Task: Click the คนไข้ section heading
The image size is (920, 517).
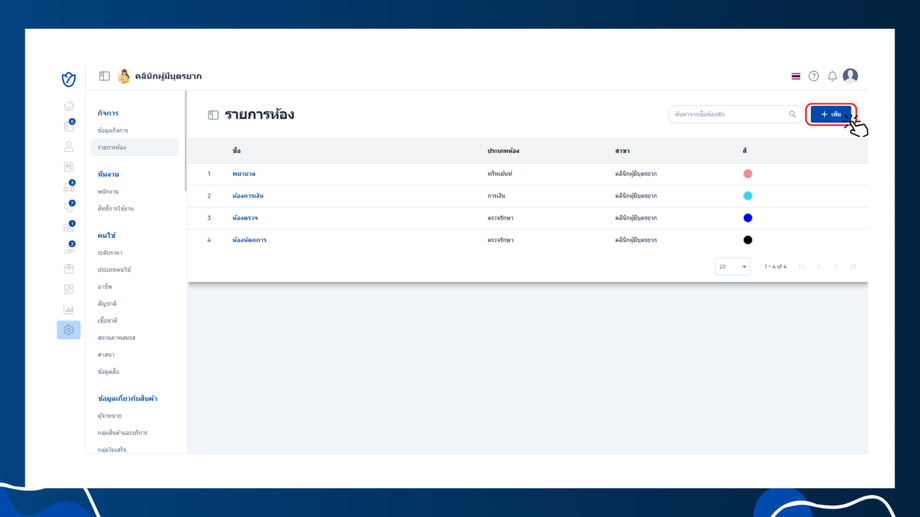Action: 107,235
